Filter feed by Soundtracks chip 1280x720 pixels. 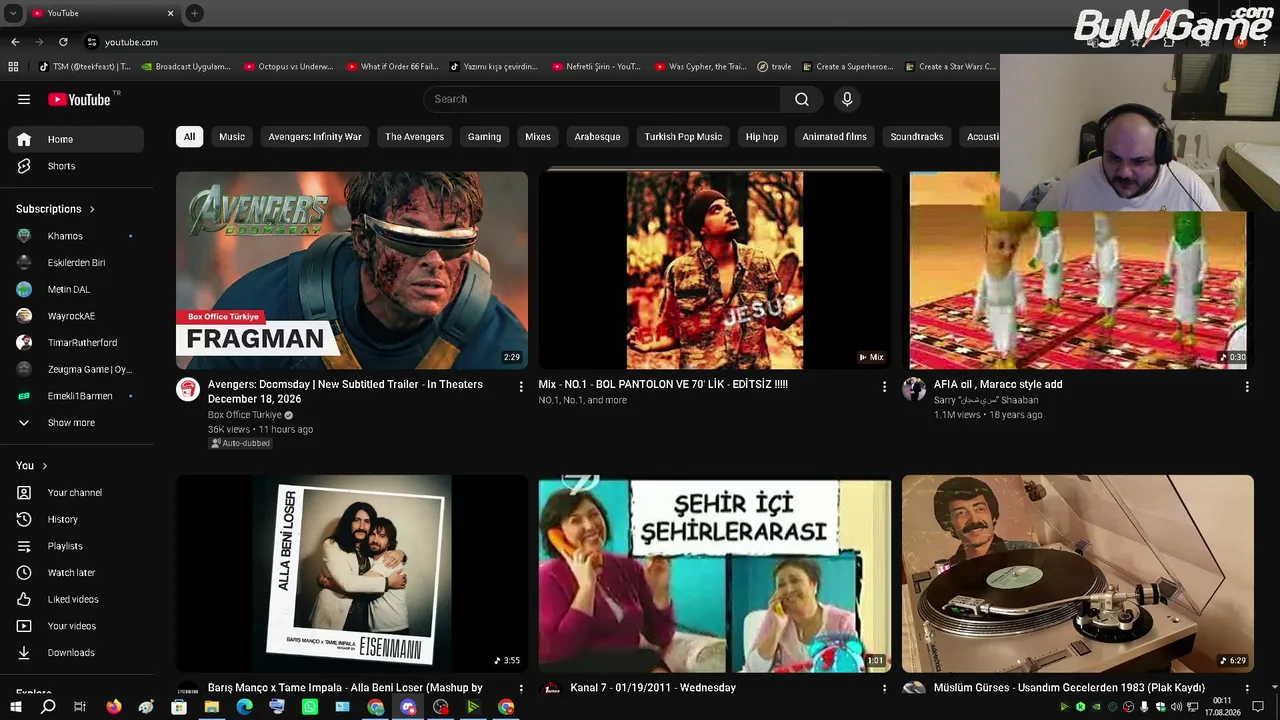tap(917, 137)
